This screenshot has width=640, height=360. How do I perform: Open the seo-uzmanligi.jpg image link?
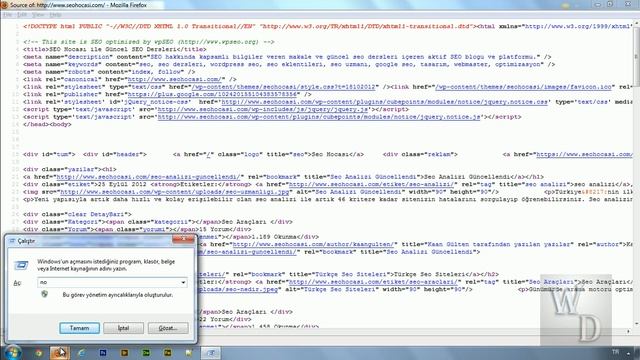(175, 192)
